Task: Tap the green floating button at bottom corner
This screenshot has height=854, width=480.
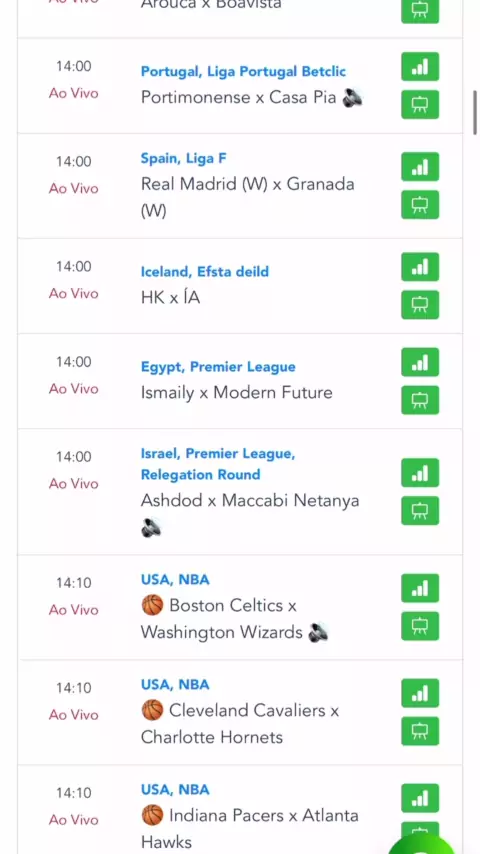Action: coord(422,844)
